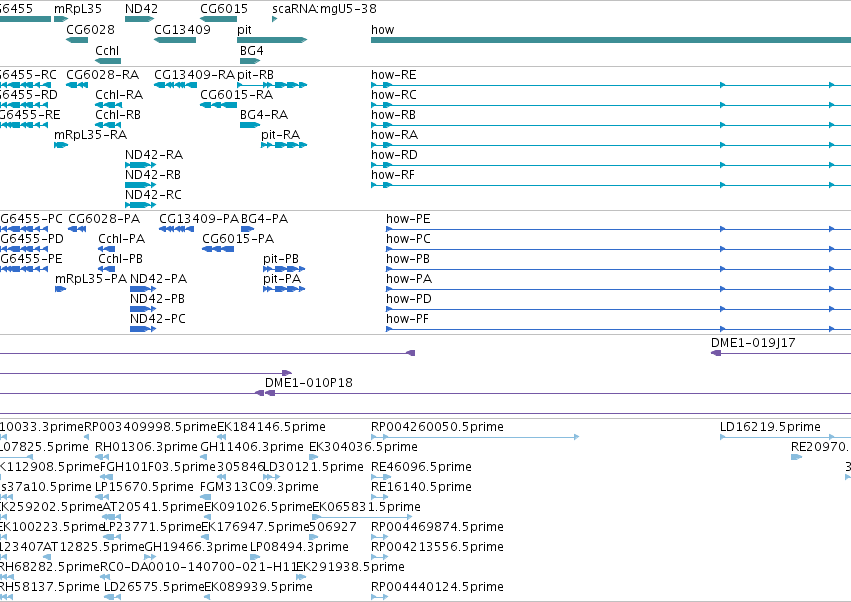851x602 pixels.
Task: Select the 'CG13409' gene label
Action: 182,30
